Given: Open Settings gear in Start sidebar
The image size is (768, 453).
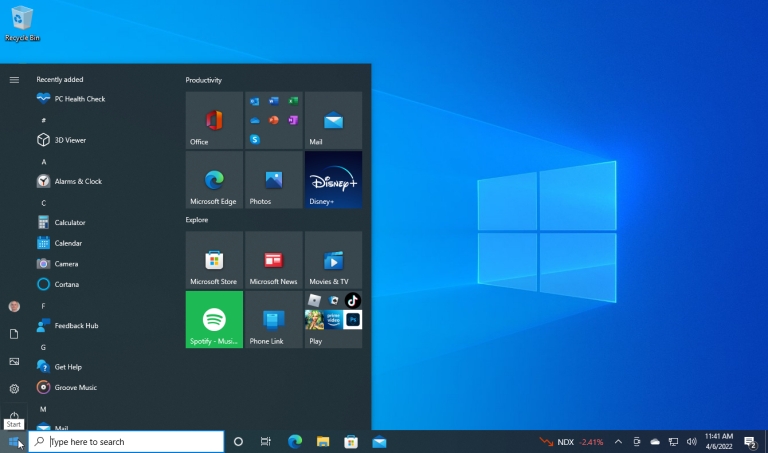Looking at the screenshot, I should click(x=14, y=389).
